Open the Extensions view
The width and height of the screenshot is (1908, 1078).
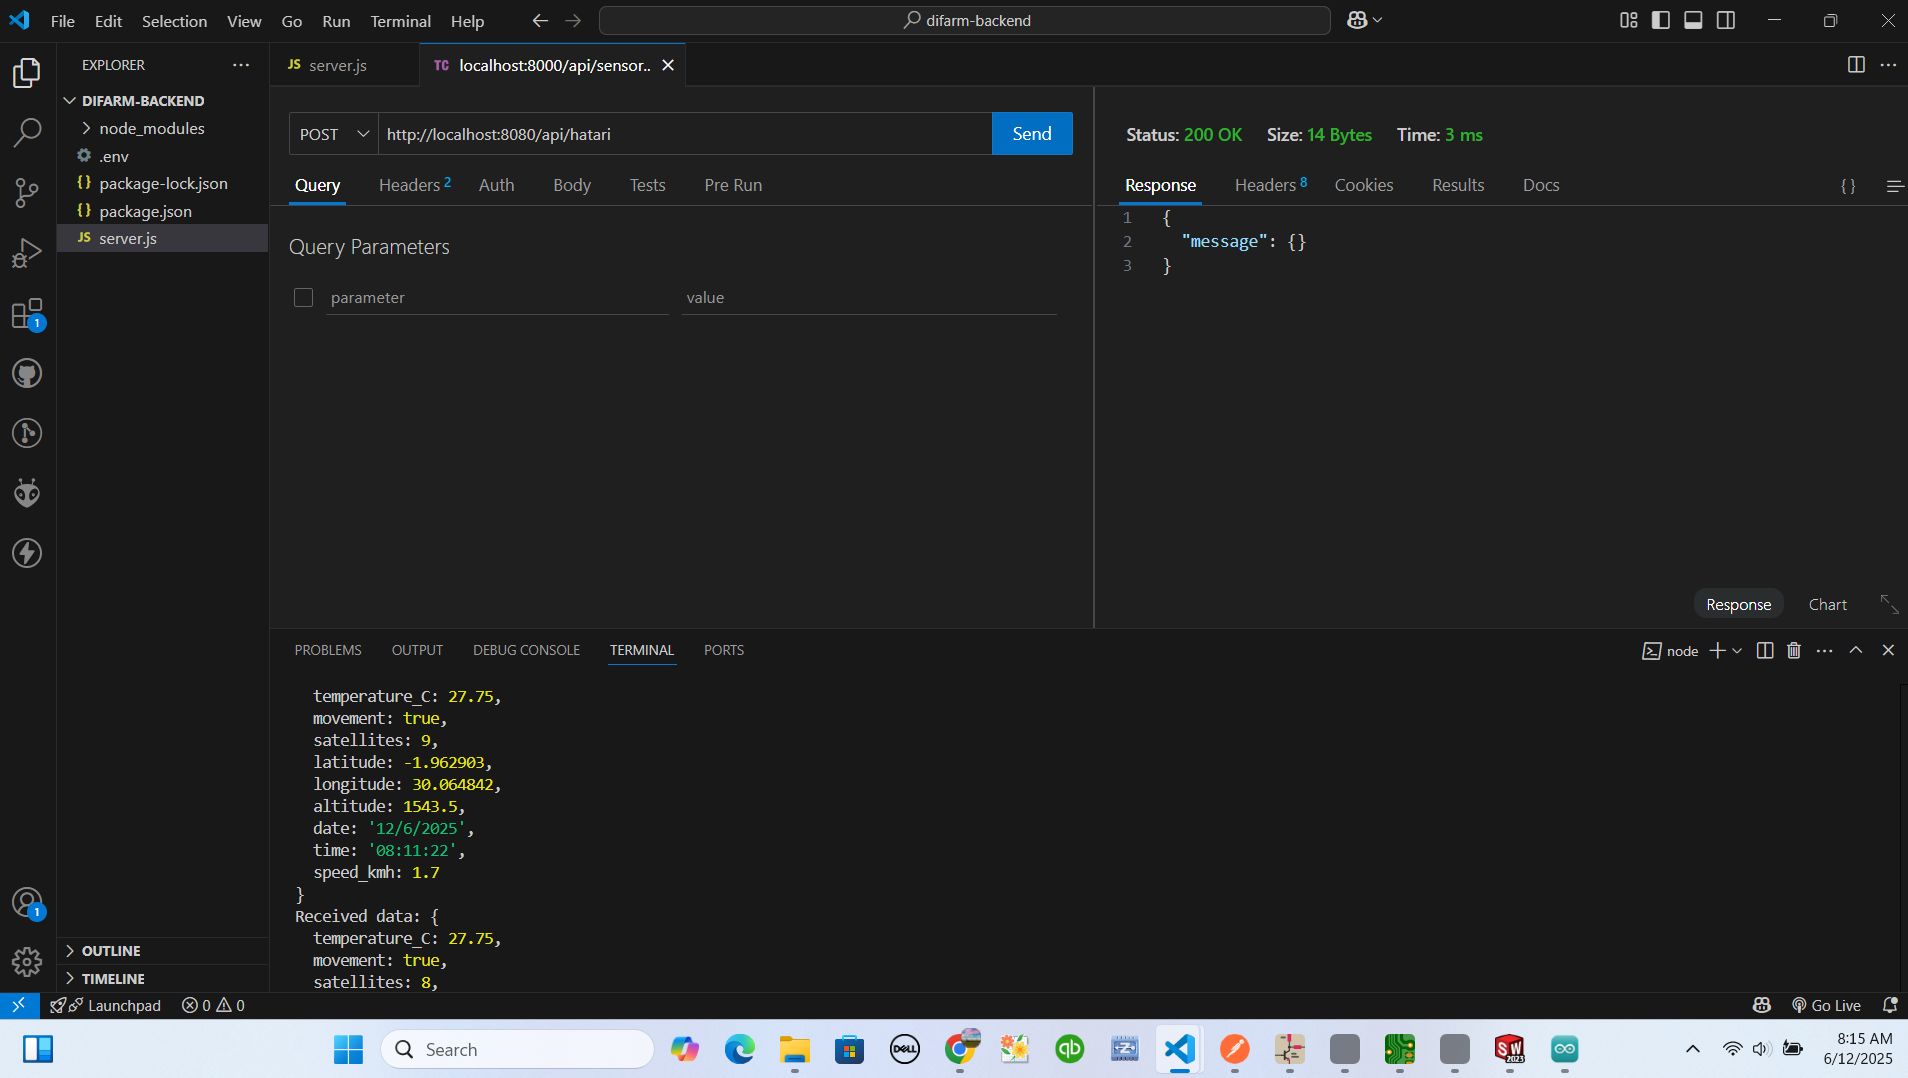tap(27, 314)
